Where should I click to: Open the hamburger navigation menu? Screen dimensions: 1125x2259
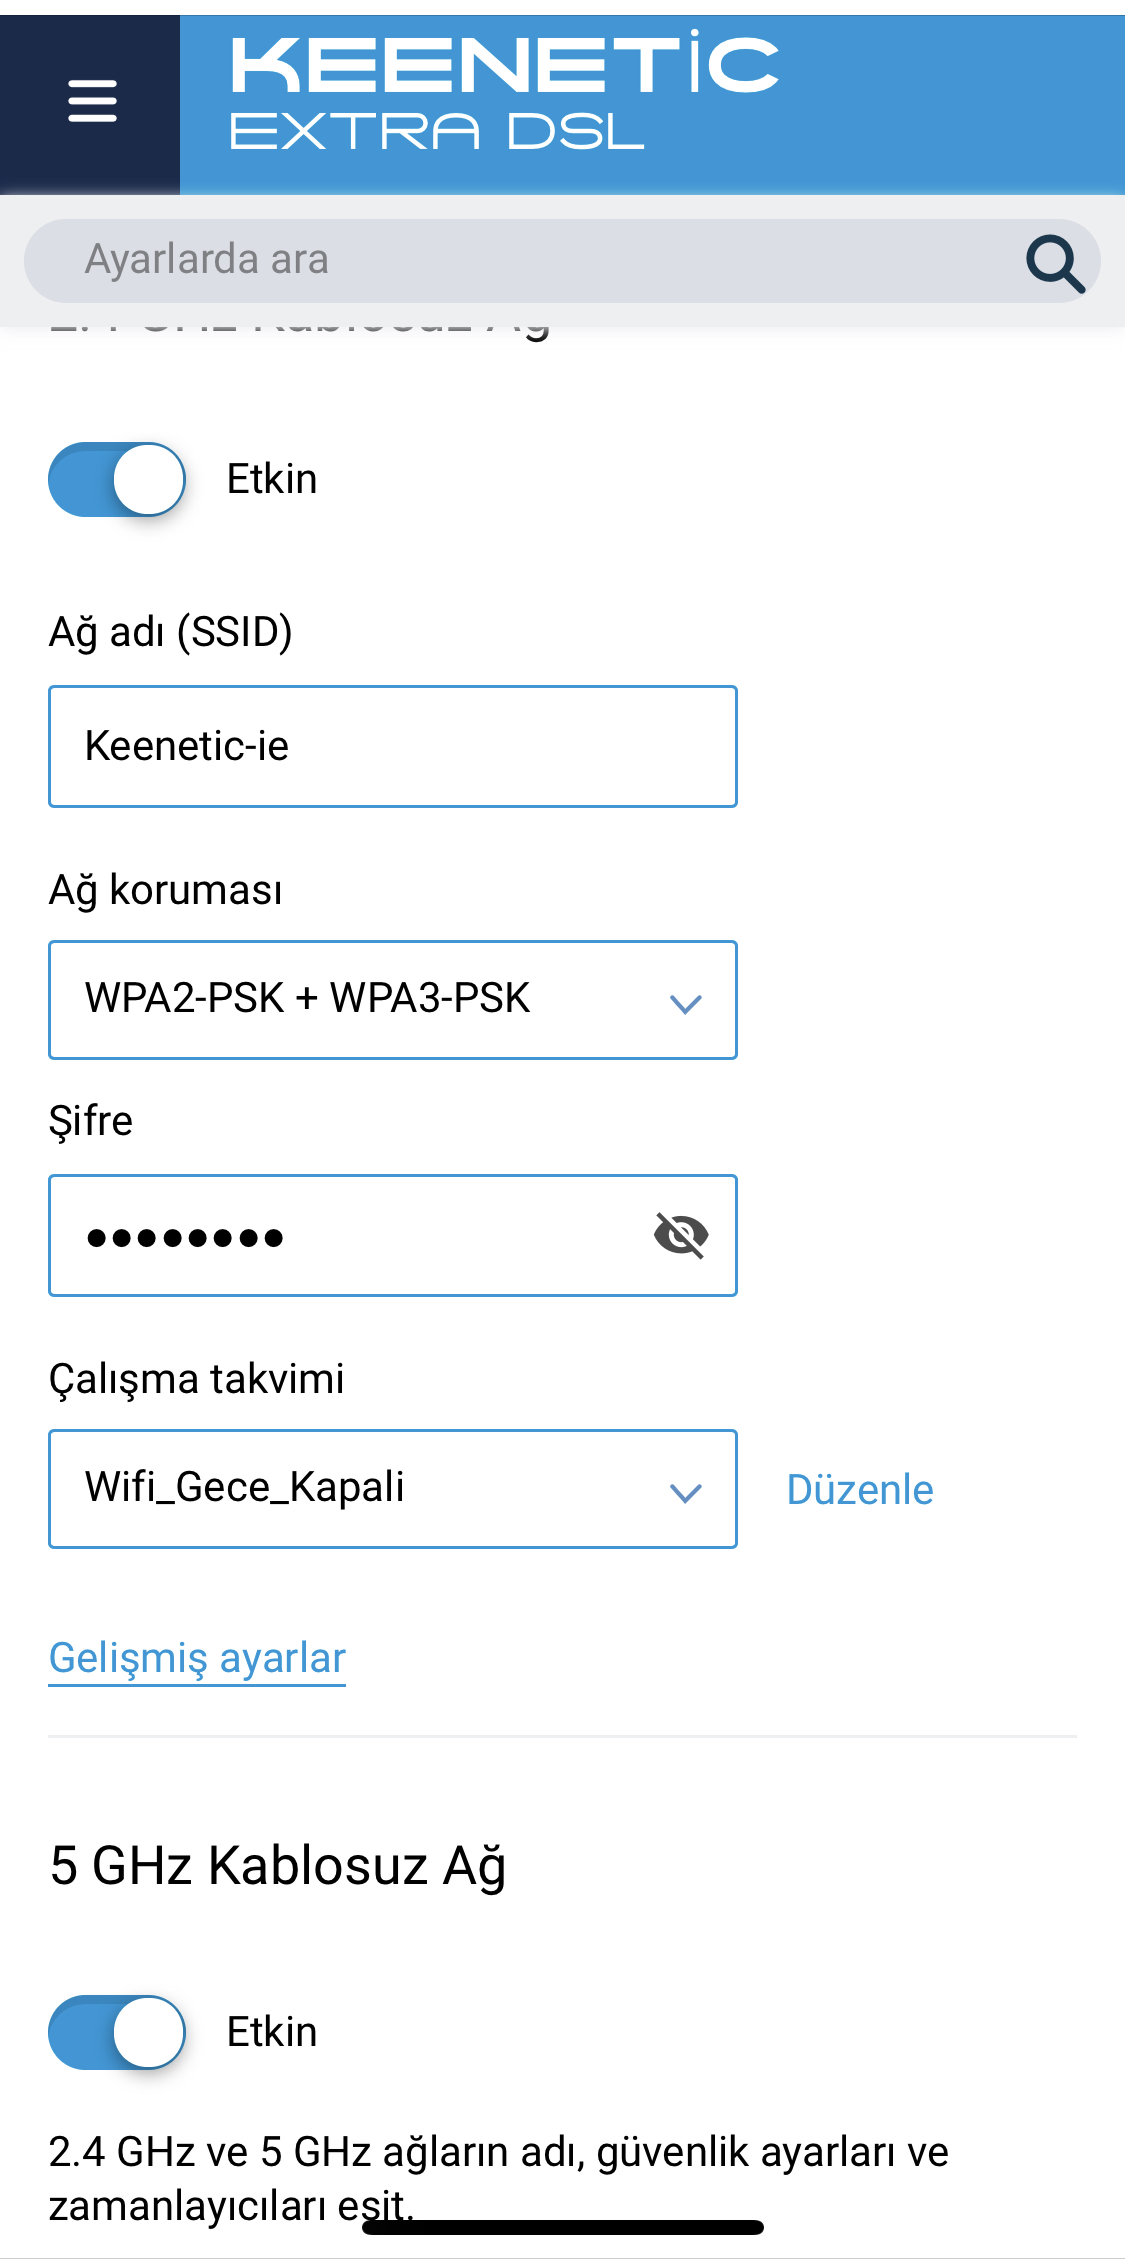coord(92,102)
